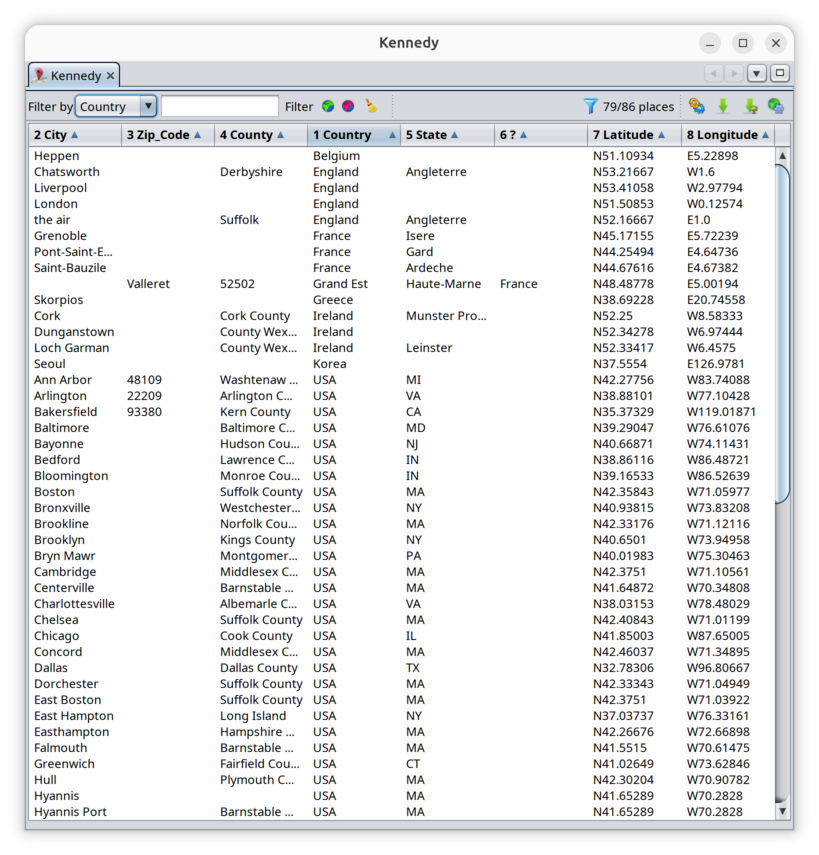
Task: Click the green download arrow icon
Action: click(x=723, y=105)
